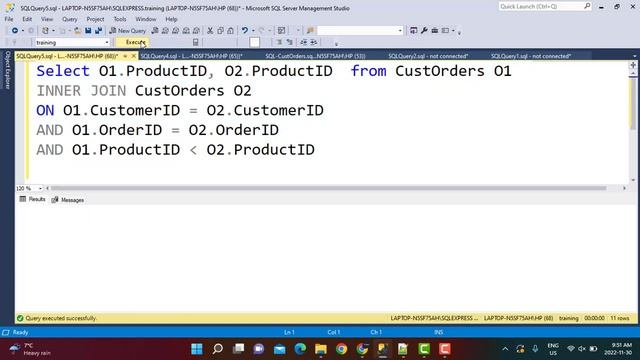This screenshot has width=640, height=360.
Task: Click the New Query button
Action: [x=128, y=31]
